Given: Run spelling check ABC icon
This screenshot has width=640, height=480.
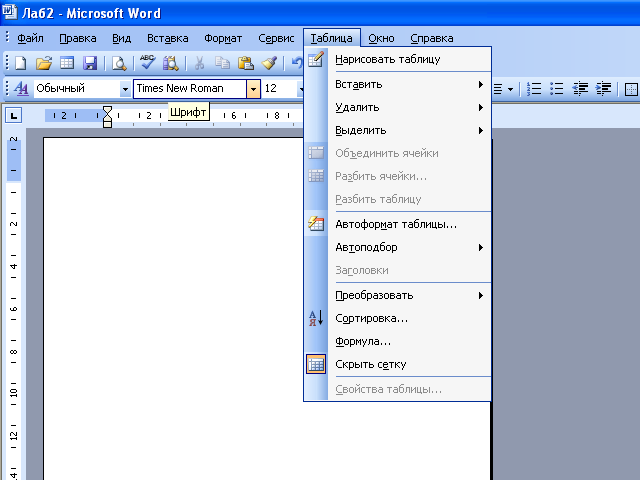Looking at the screenshot, I should 147,62.
